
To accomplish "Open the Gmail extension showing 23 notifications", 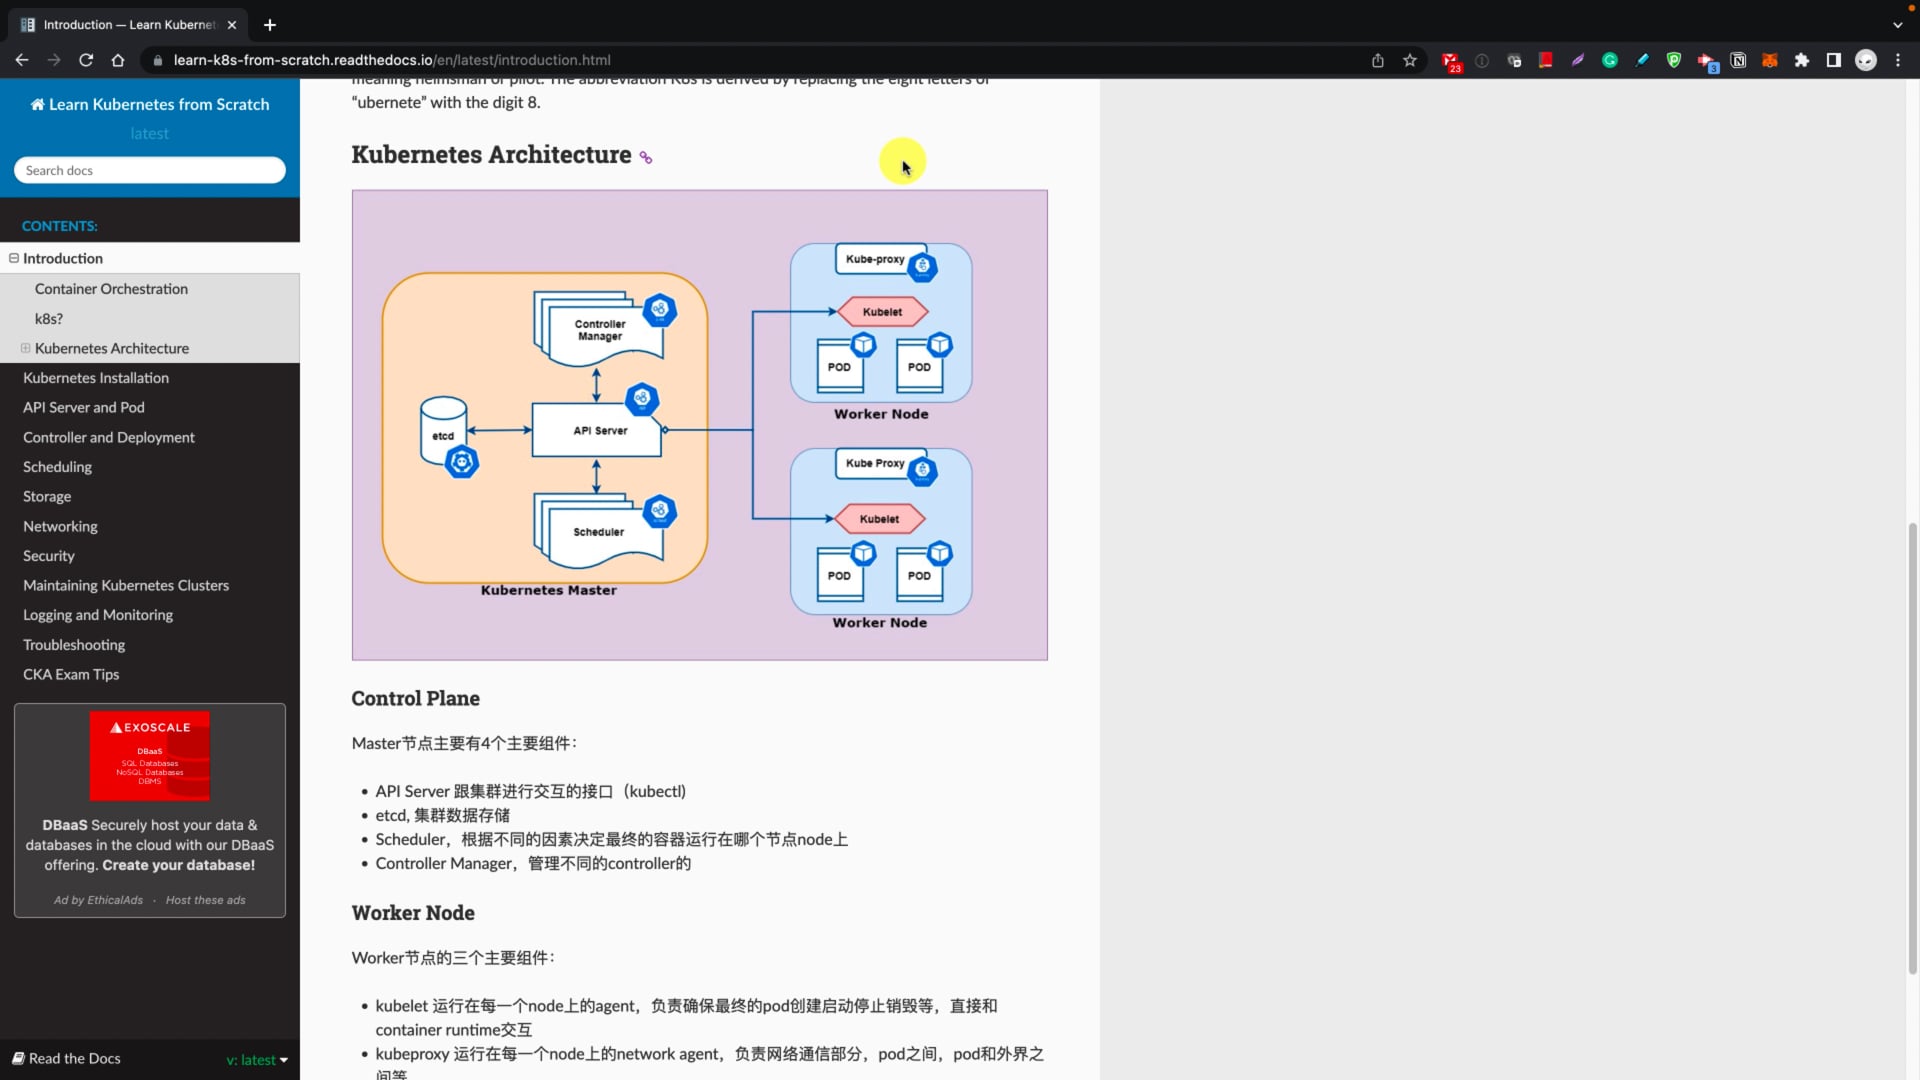I will click(1451, 60).
